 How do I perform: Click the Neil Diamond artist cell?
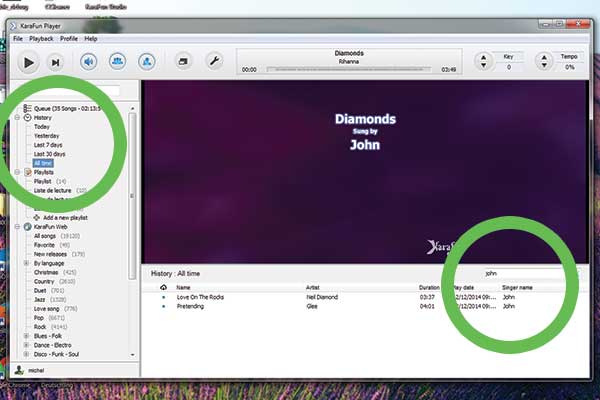(322, 297)
